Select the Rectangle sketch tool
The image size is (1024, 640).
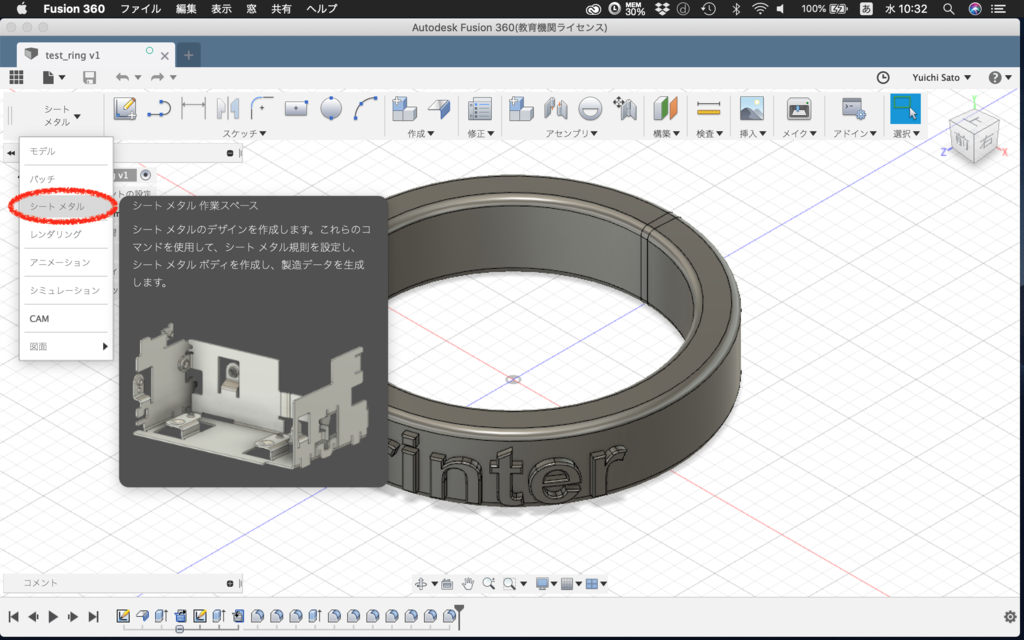pos(296,108)
